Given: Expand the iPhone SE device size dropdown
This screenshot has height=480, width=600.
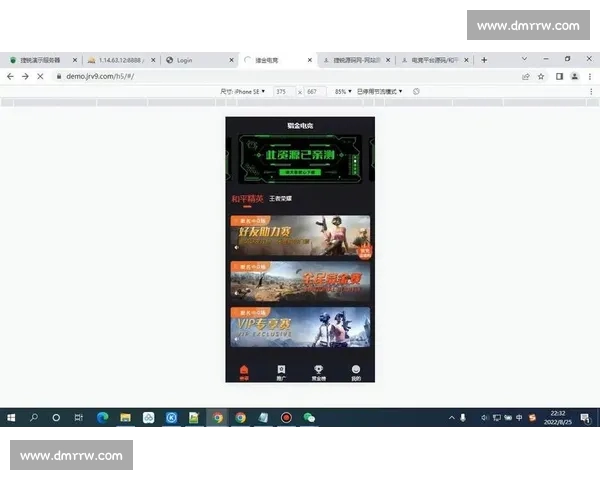Looking at the screenshot, I should (243, 91).
